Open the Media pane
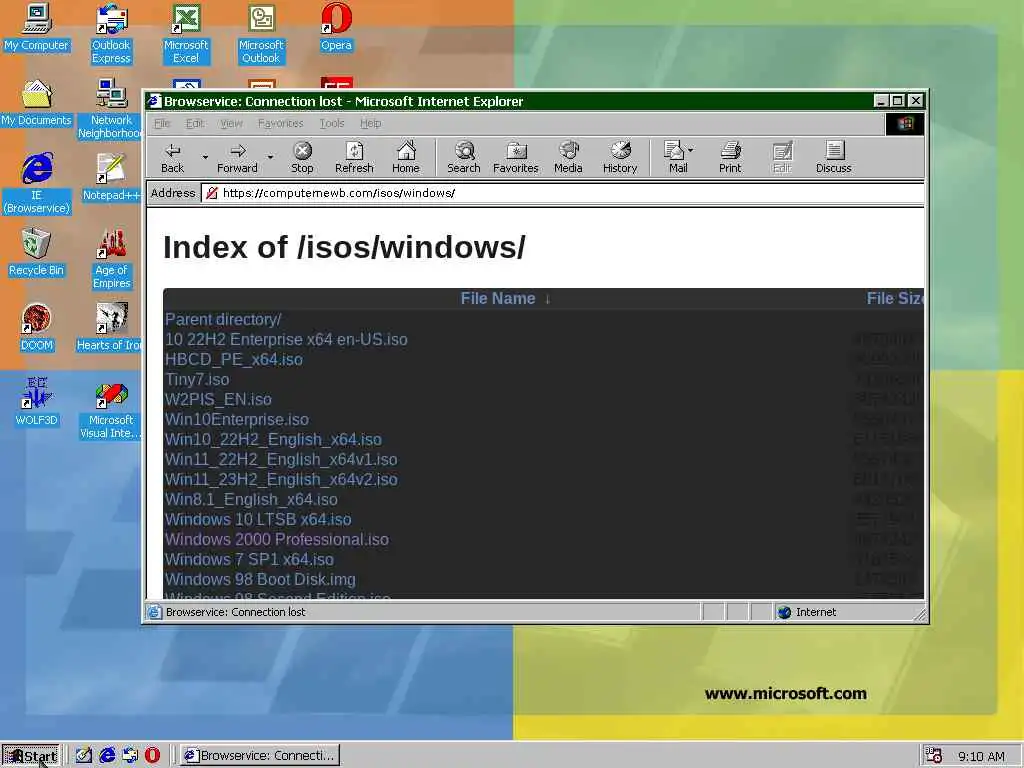The height and width of the screenshot is (768, 1024). (x=568, y=158)
